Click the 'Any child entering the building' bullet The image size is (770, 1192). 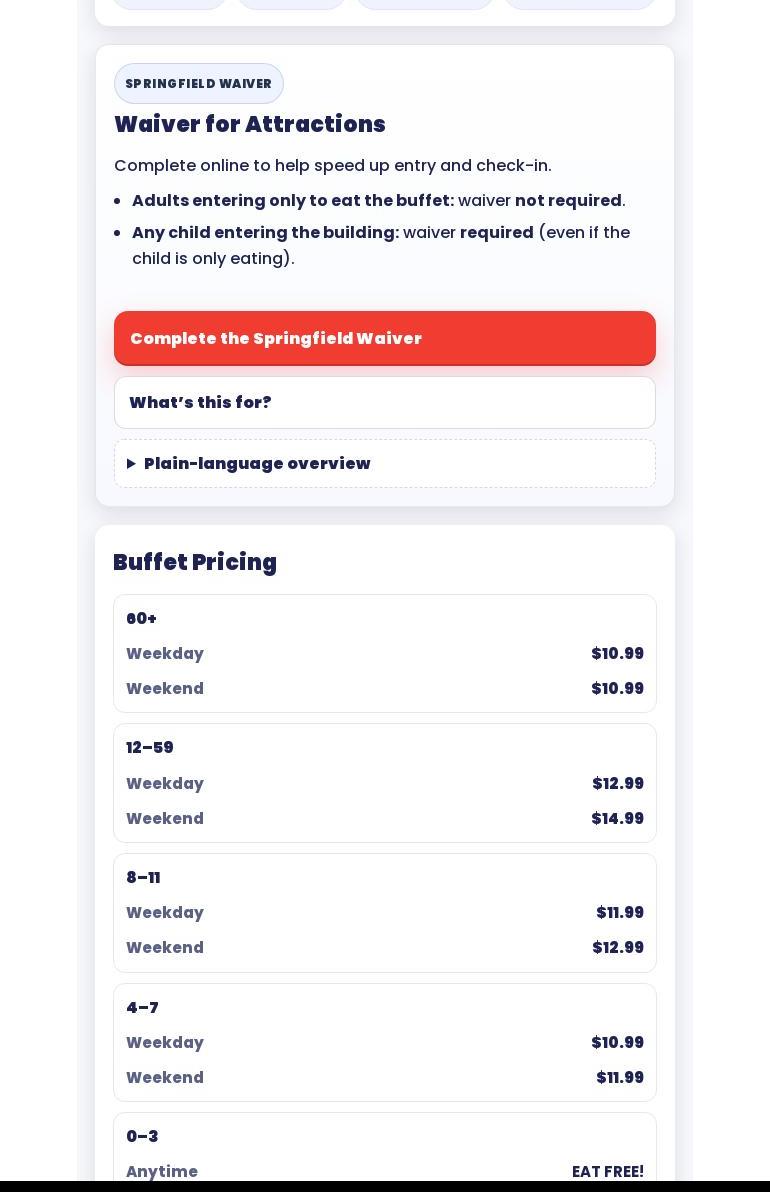point(380,245)
